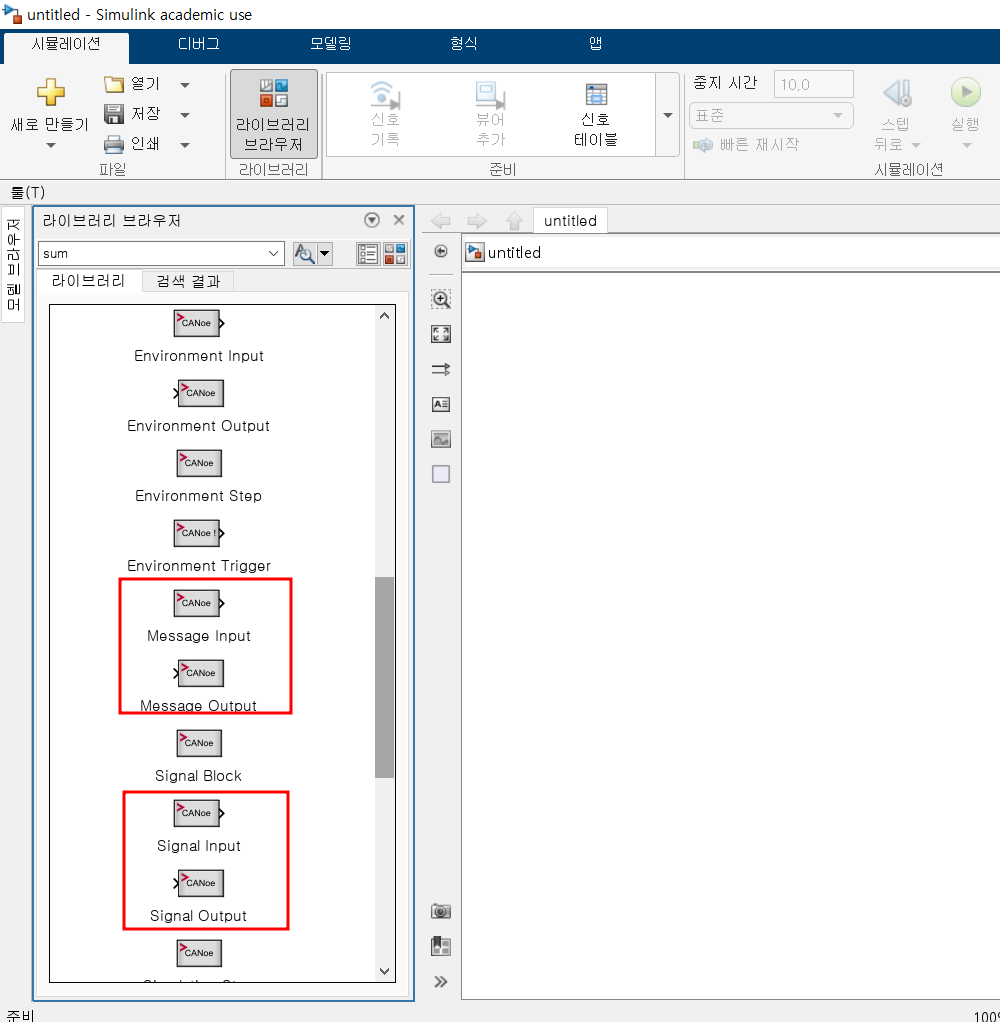This screenshot has height=1022, width=1000.
Task: Save the model with the 저장 disk icon
Action: pos(113,114)
